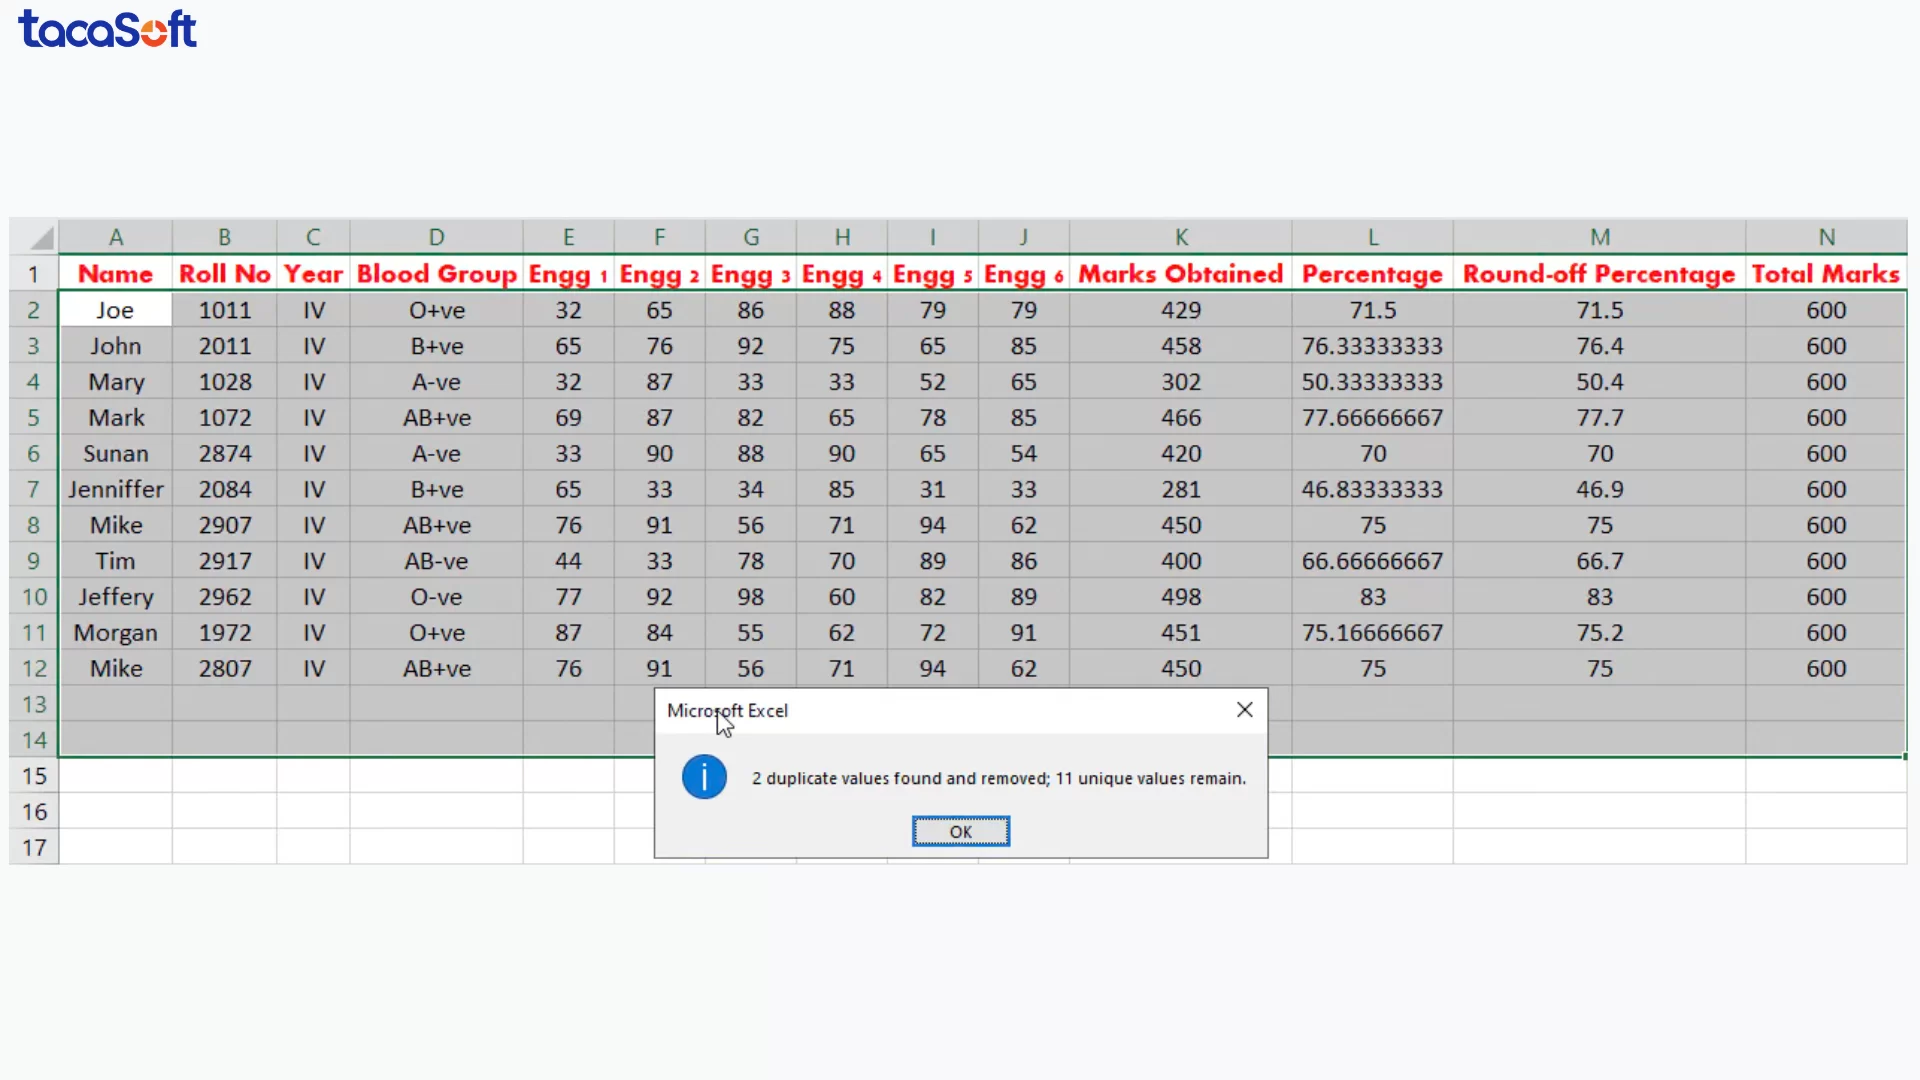Click the 'Year' header cell
Image resolution: width=1920 pixels, height=1080 pixels.
click(313, 274)
